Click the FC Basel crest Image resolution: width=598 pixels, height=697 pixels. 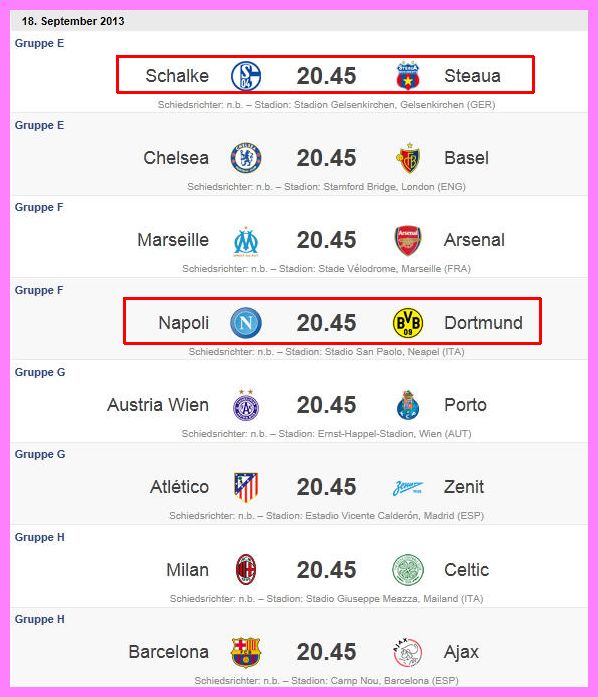pos(408,158)
